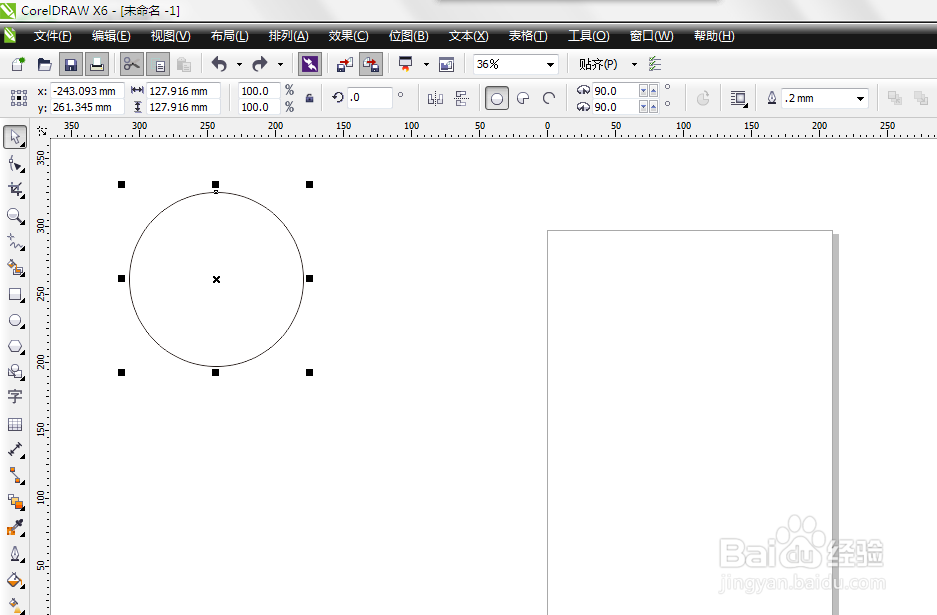937x615 pixels.
Task: Open the 视图(V) menu
Action: [170, 36]
